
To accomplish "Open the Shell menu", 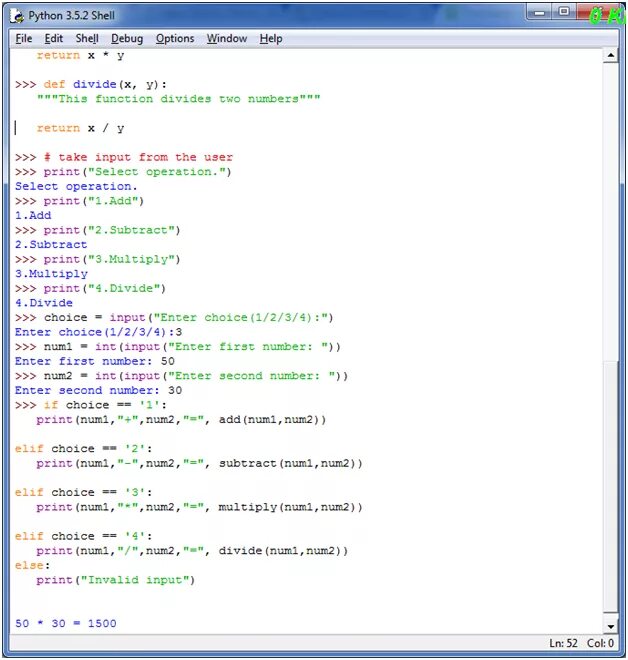I will tap(87, 39).
